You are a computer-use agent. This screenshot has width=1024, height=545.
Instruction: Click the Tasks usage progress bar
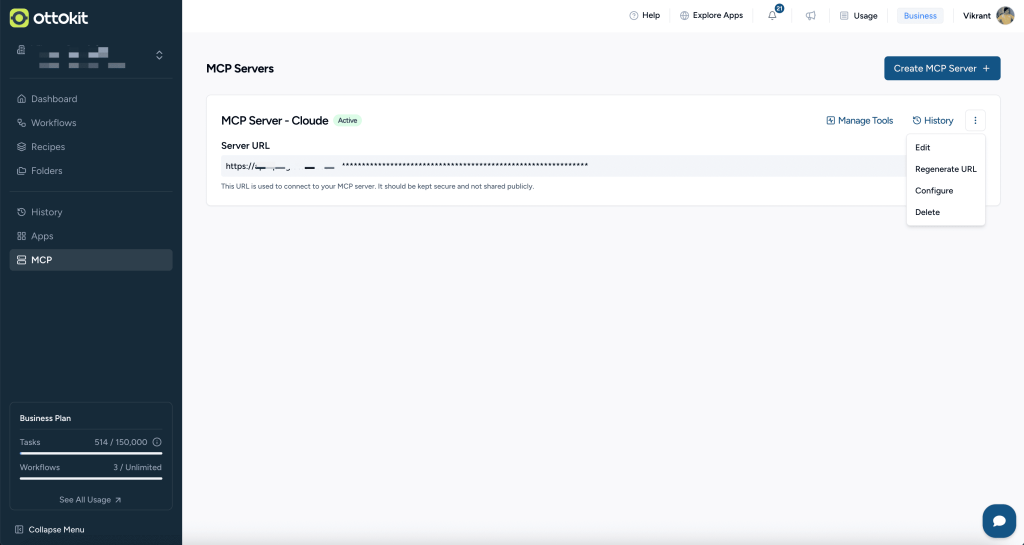point(90,453)
